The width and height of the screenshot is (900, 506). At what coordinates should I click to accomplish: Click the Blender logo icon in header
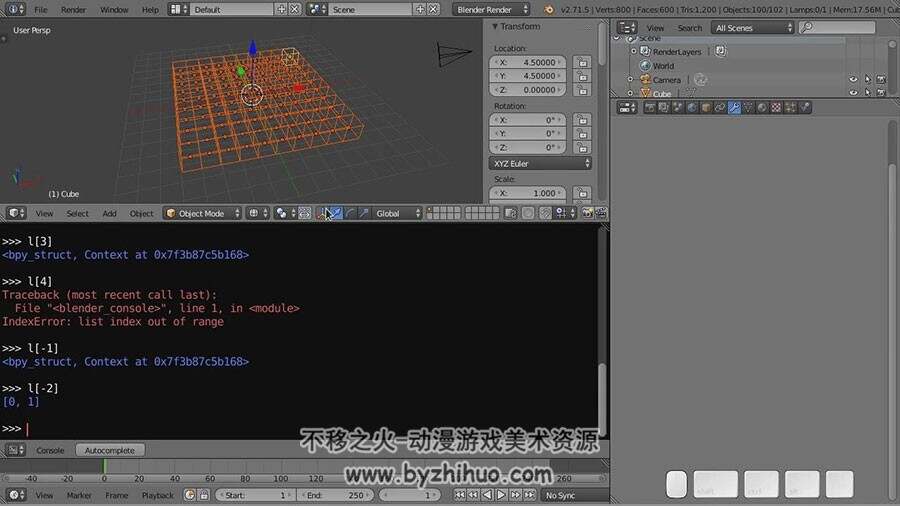pyautogui.click(x=549, y=9)
